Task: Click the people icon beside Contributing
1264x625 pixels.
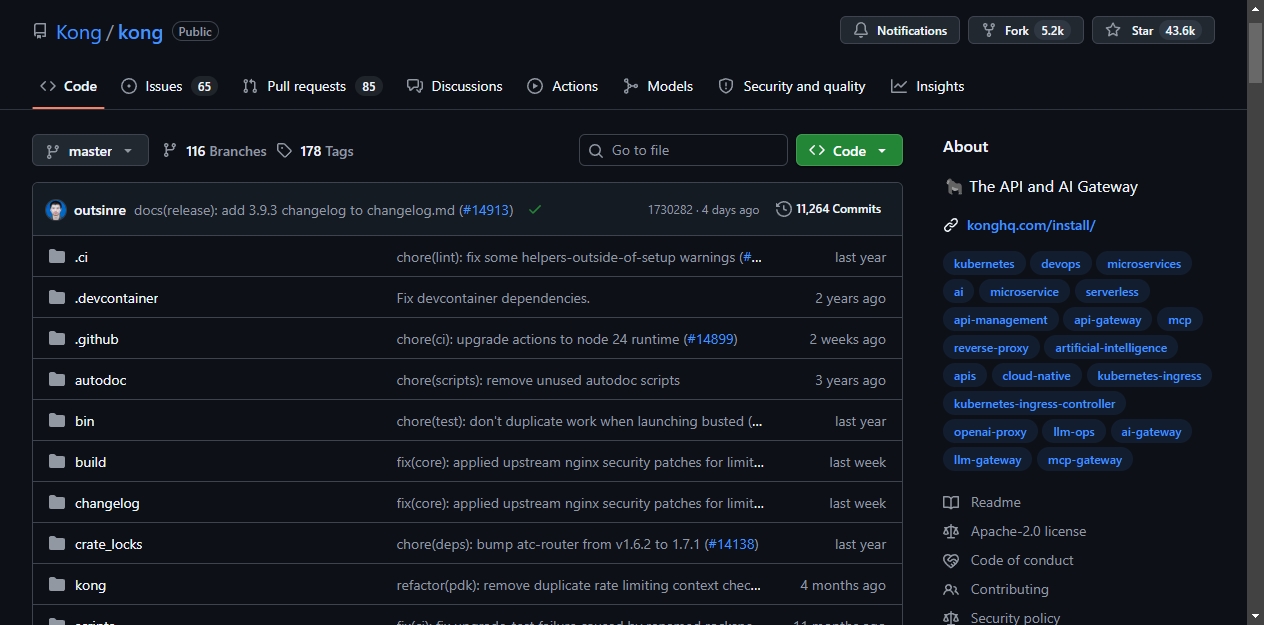Action: 951,589
